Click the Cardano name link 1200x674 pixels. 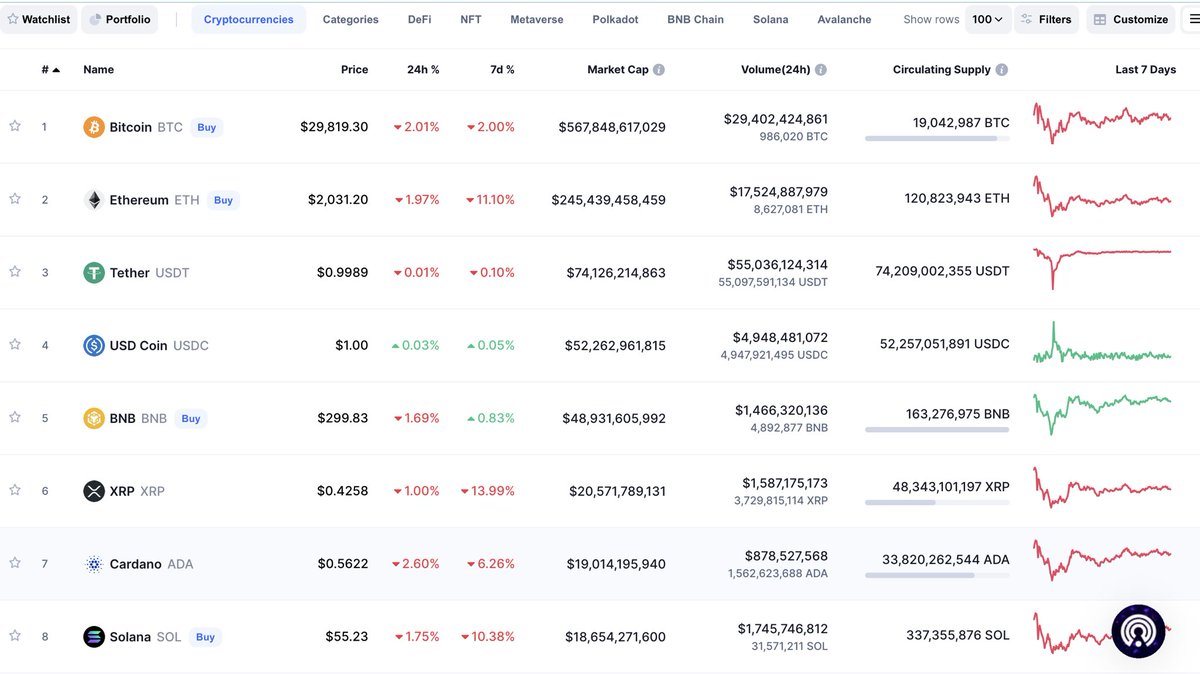click(x=135, y=564)
